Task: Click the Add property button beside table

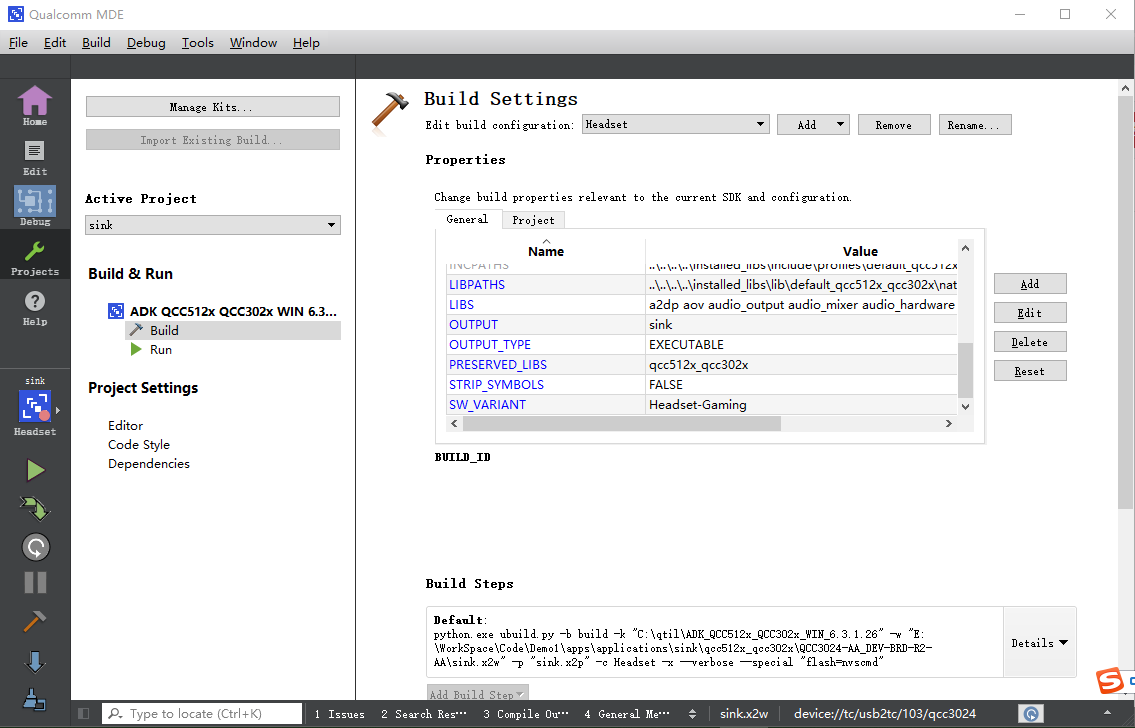Action: 1030,284
